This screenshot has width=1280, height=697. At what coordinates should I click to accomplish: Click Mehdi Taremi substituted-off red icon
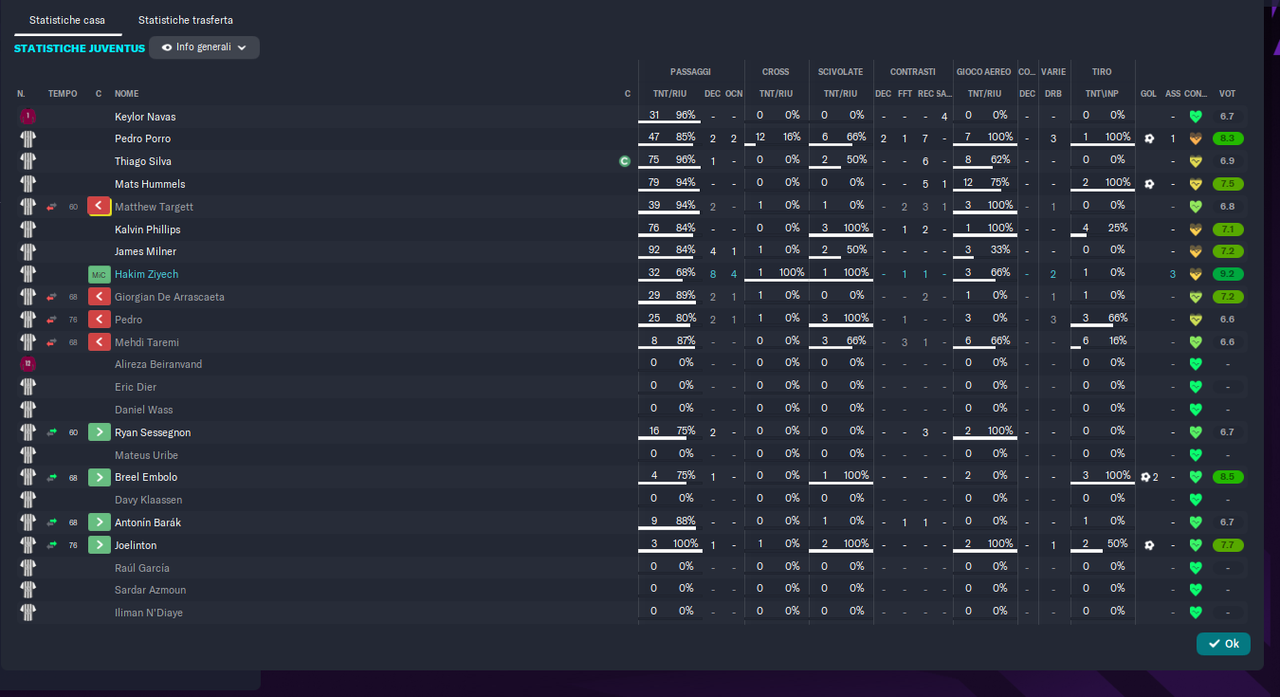click(x=99, y=342)
